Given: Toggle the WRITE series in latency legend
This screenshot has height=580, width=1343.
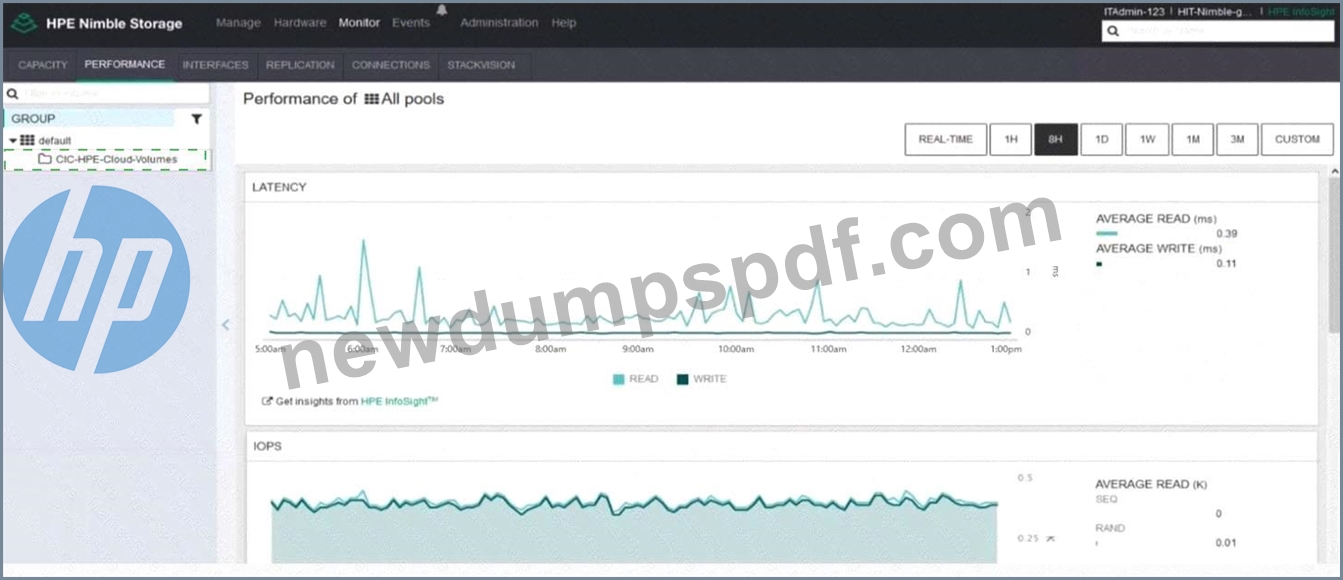Looking at the screenshot, I should [702, 379].
